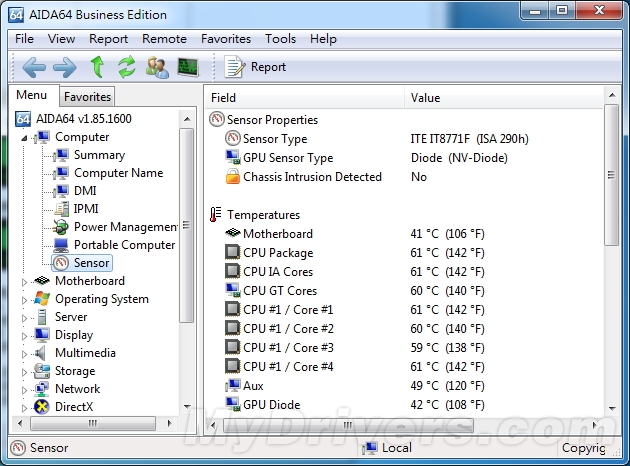Viewport: 630px width, 466px height.
Task: Click the Value column header
Action: tap(425, 98)
